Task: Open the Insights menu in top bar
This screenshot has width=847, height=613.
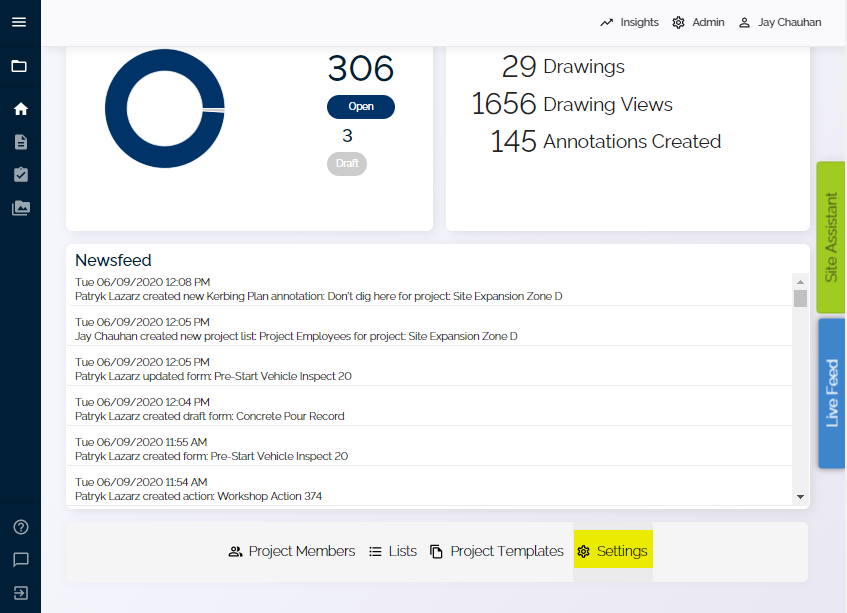Action: (629, 22)
